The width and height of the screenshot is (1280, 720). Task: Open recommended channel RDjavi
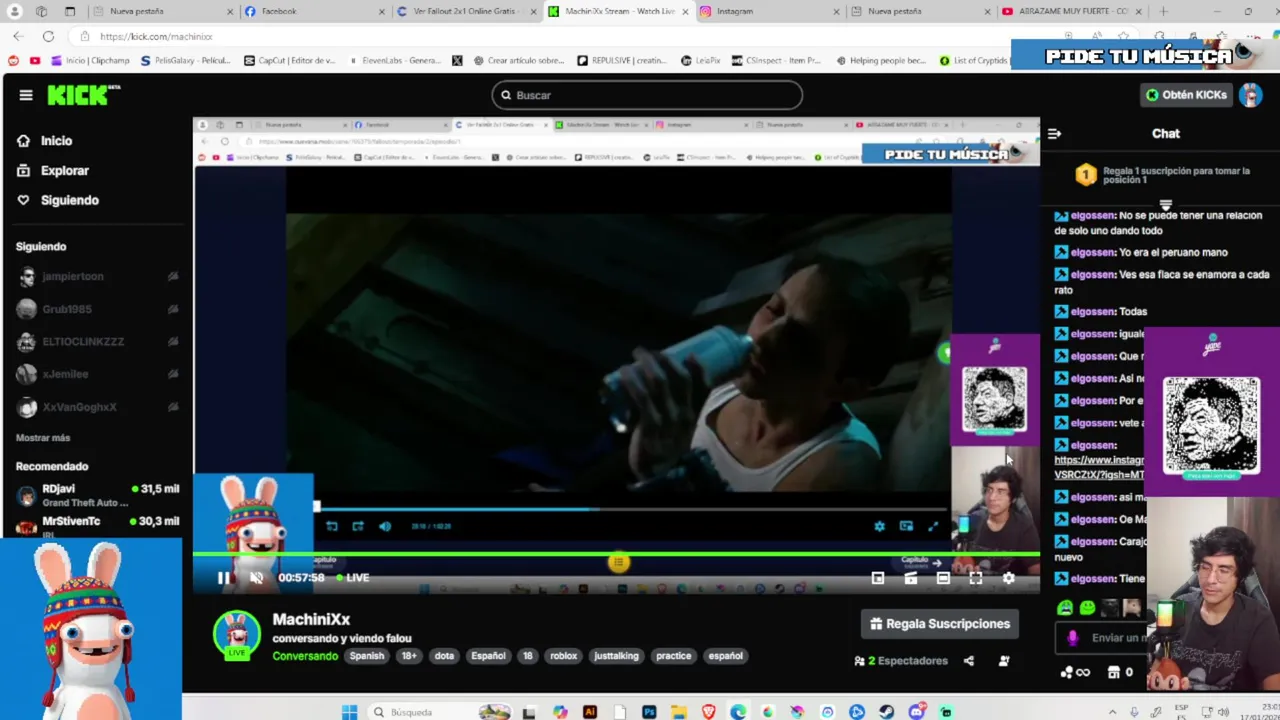pyautogui.click(x=96, y=495)
